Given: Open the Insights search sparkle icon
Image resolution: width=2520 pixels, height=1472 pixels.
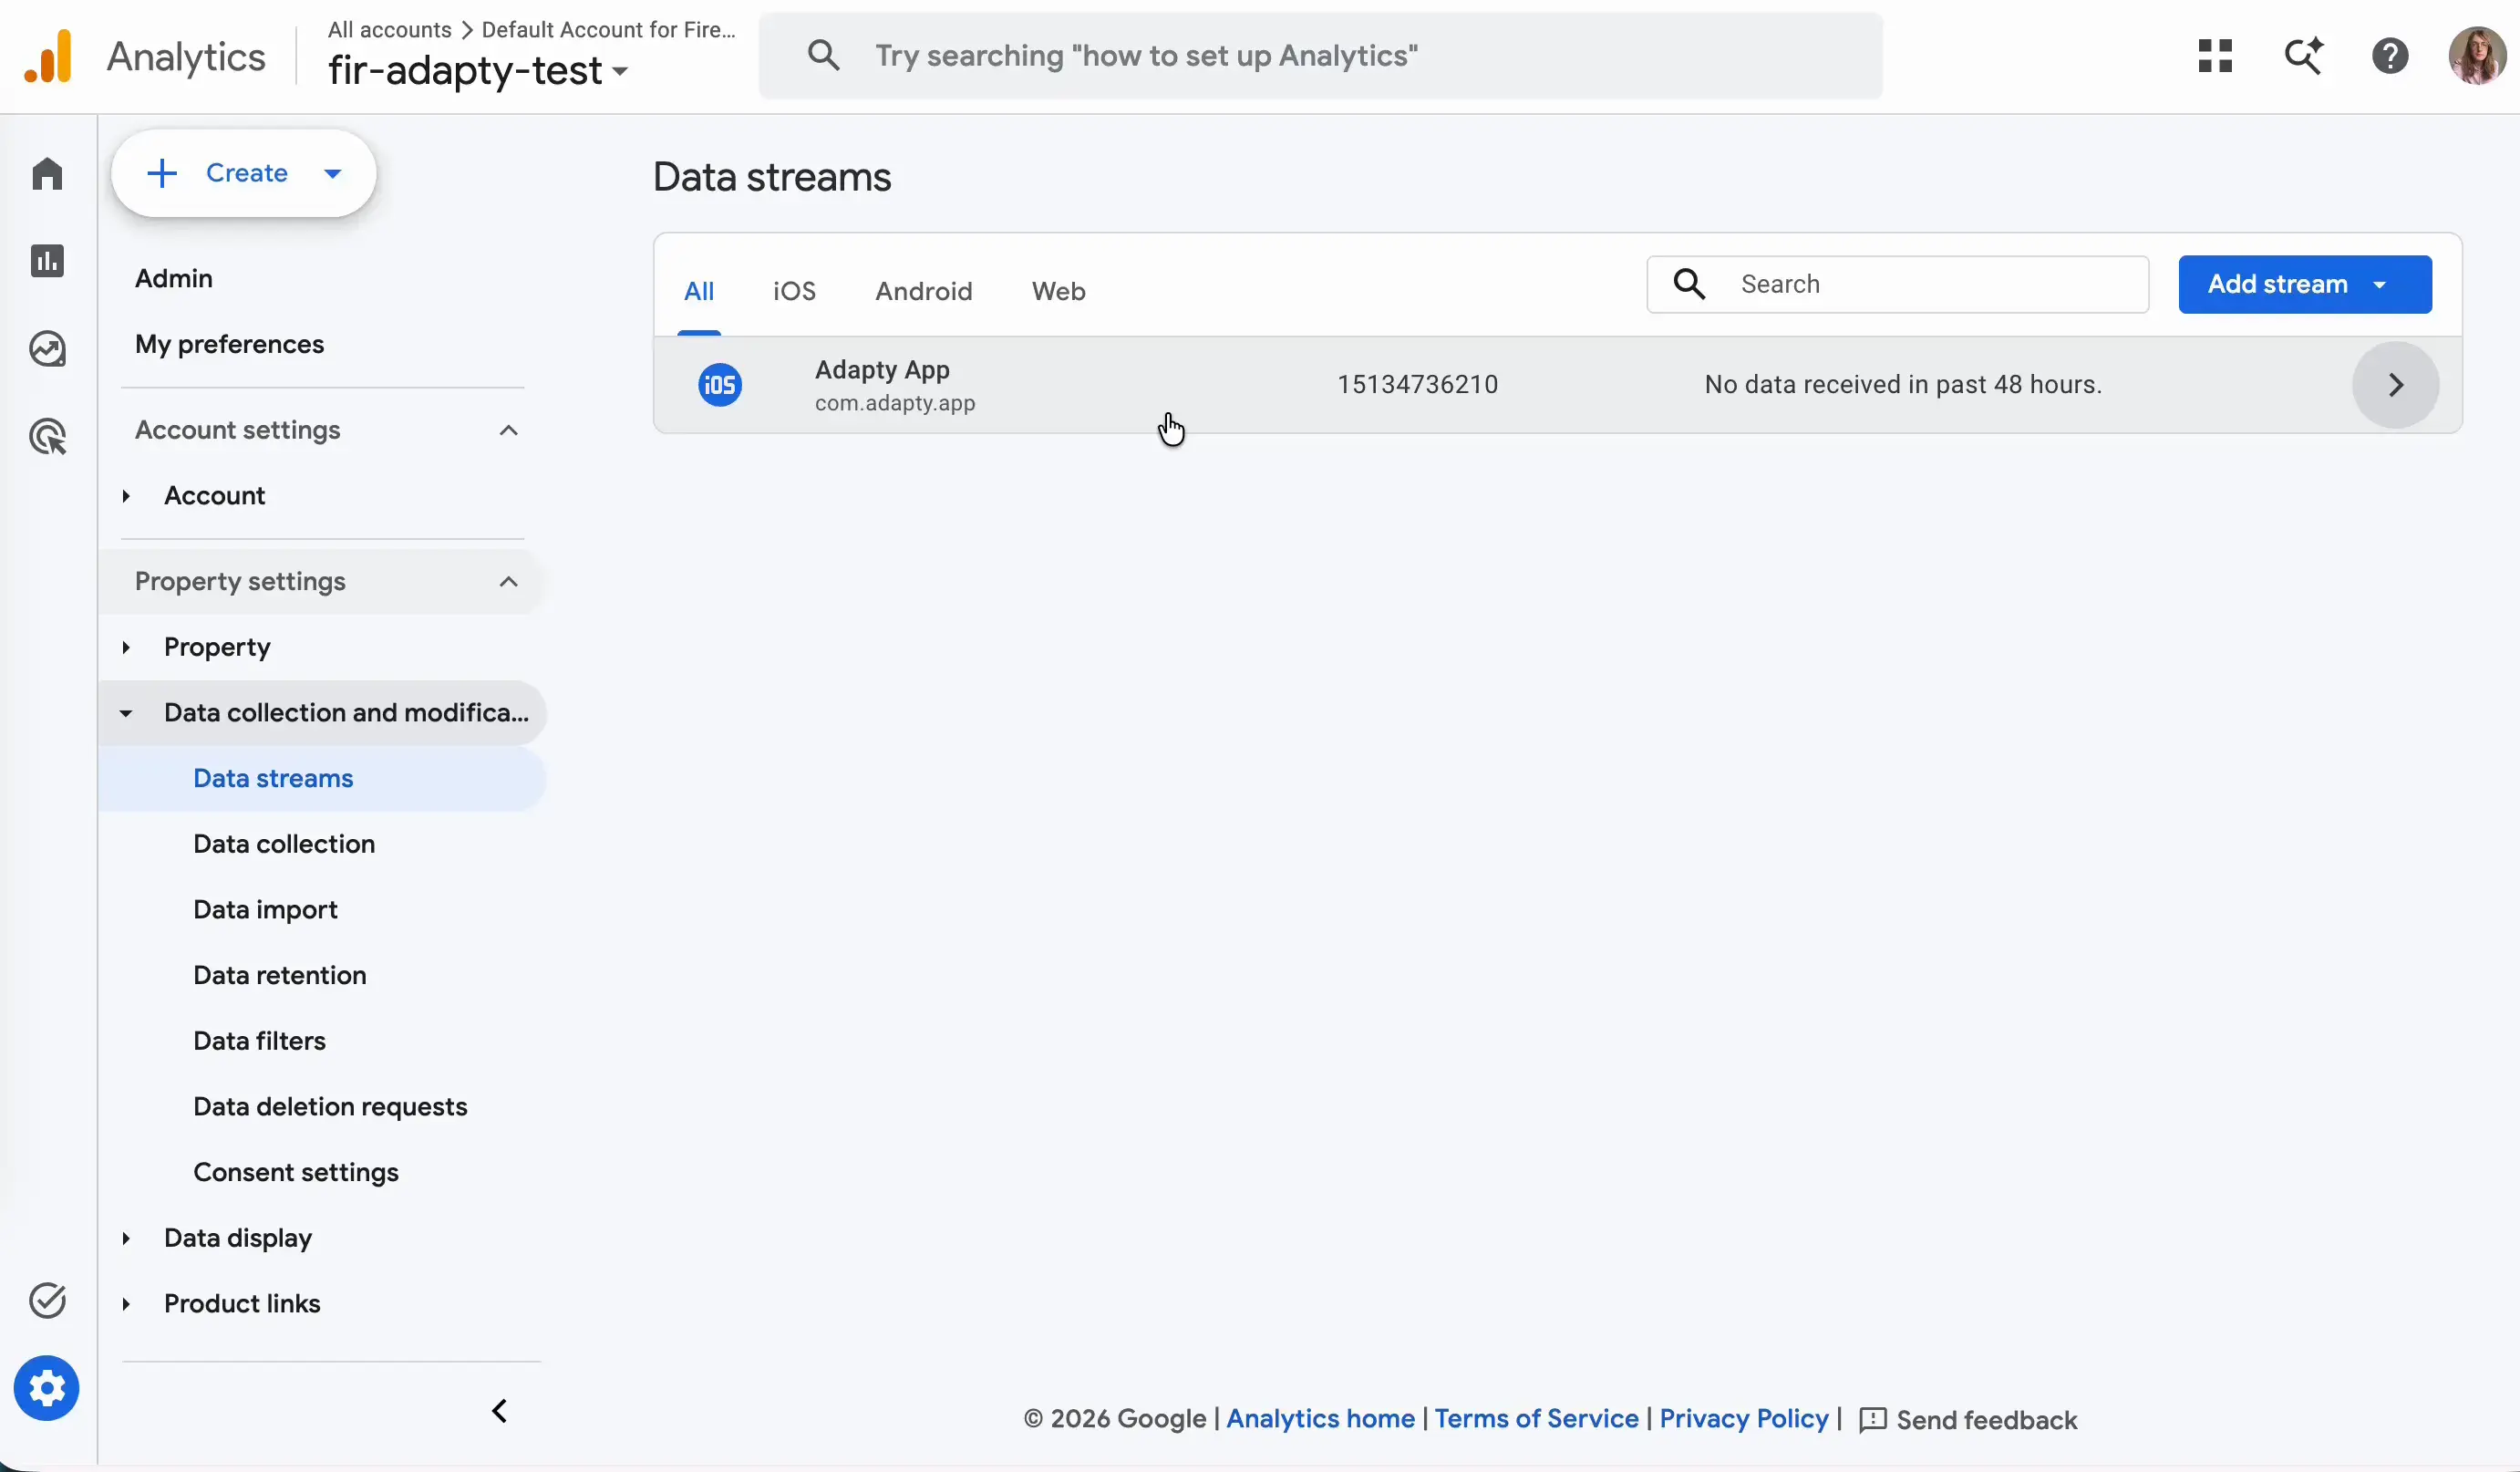Looking at the screenshot, I should click(x=2303, y=56).
